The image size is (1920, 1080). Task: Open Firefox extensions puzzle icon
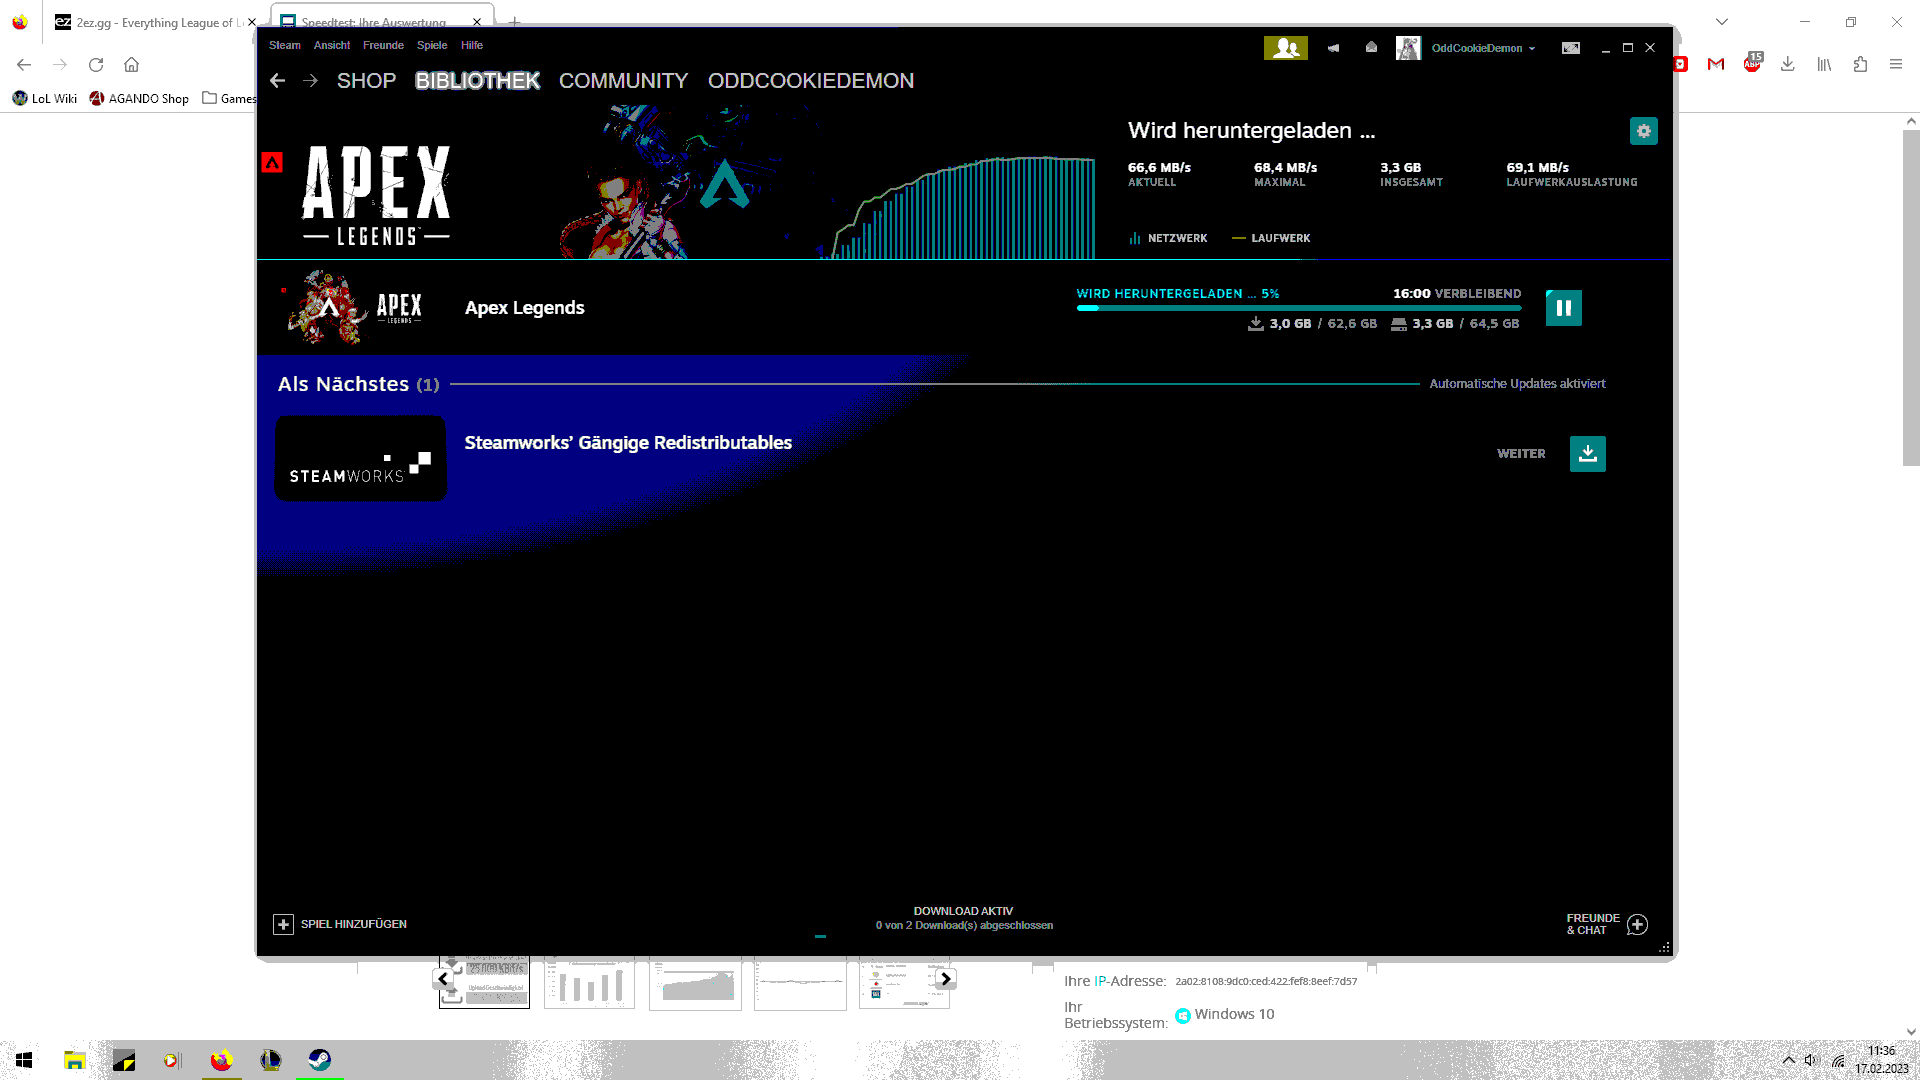coord(1860,64)
